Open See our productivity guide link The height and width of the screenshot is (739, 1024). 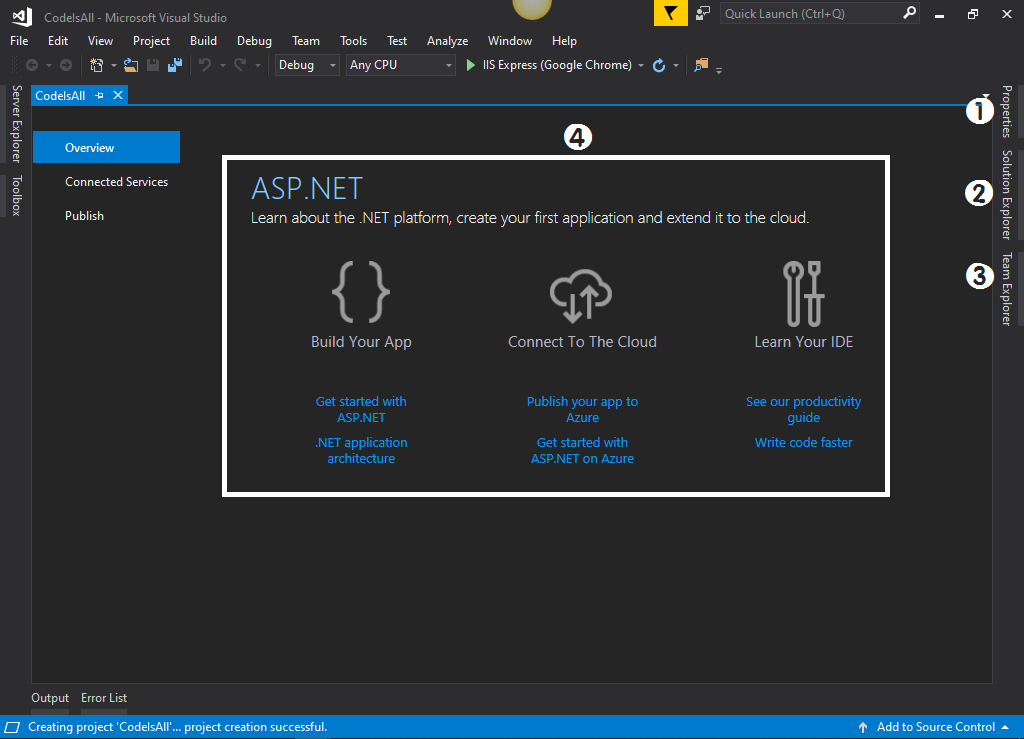point(803,409)
